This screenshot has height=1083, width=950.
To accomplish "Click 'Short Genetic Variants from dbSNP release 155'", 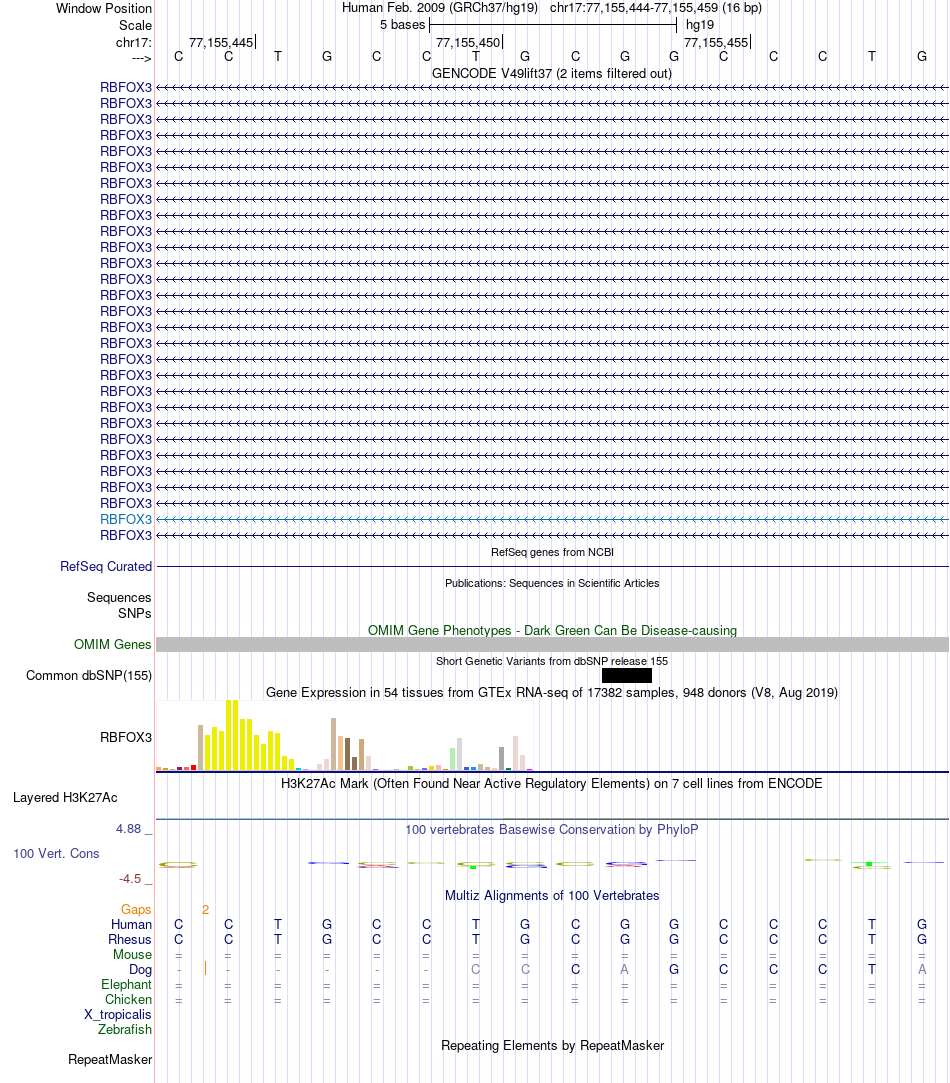I will 552,661.
